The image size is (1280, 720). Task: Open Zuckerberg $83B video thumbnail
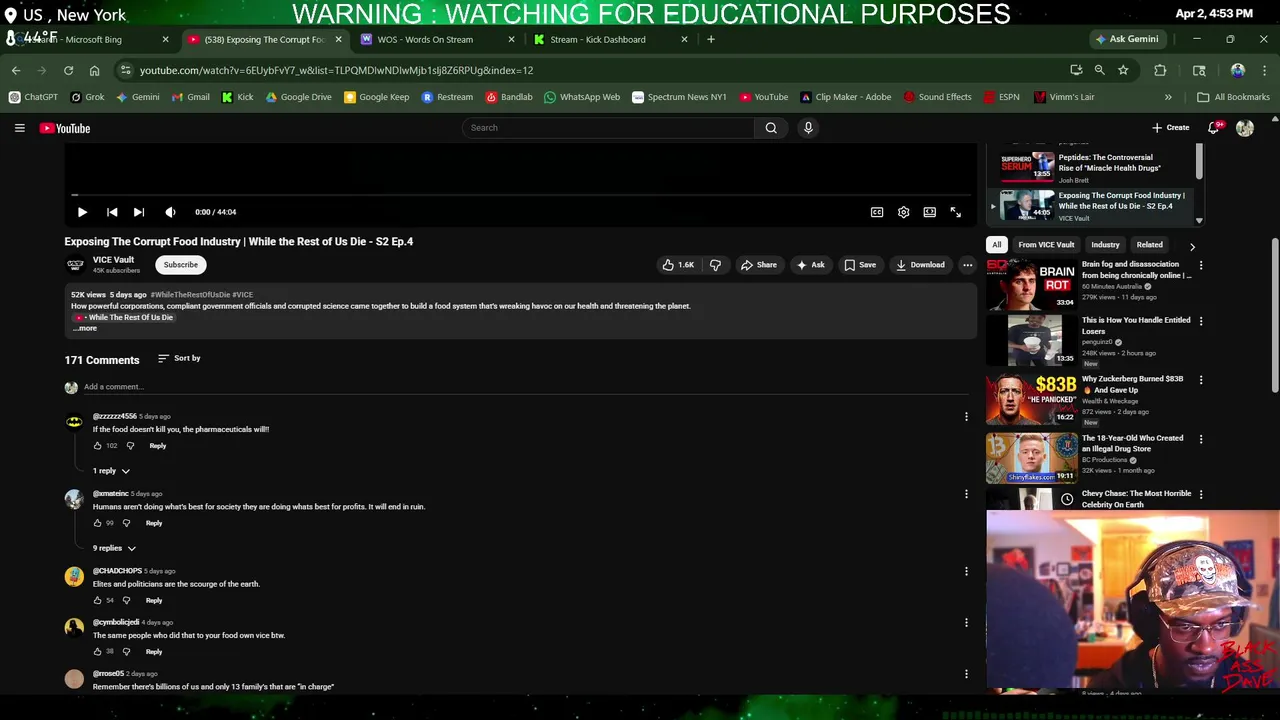click(x=1031, y=401)
